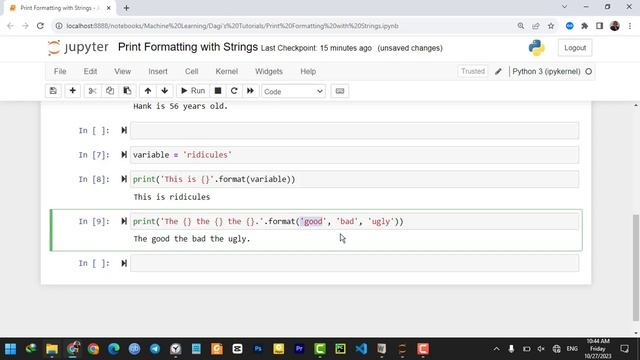This screenshot has width=640, height=360.
Task: Click the notebook vertical scrollbar
Action: coord(636,267)
